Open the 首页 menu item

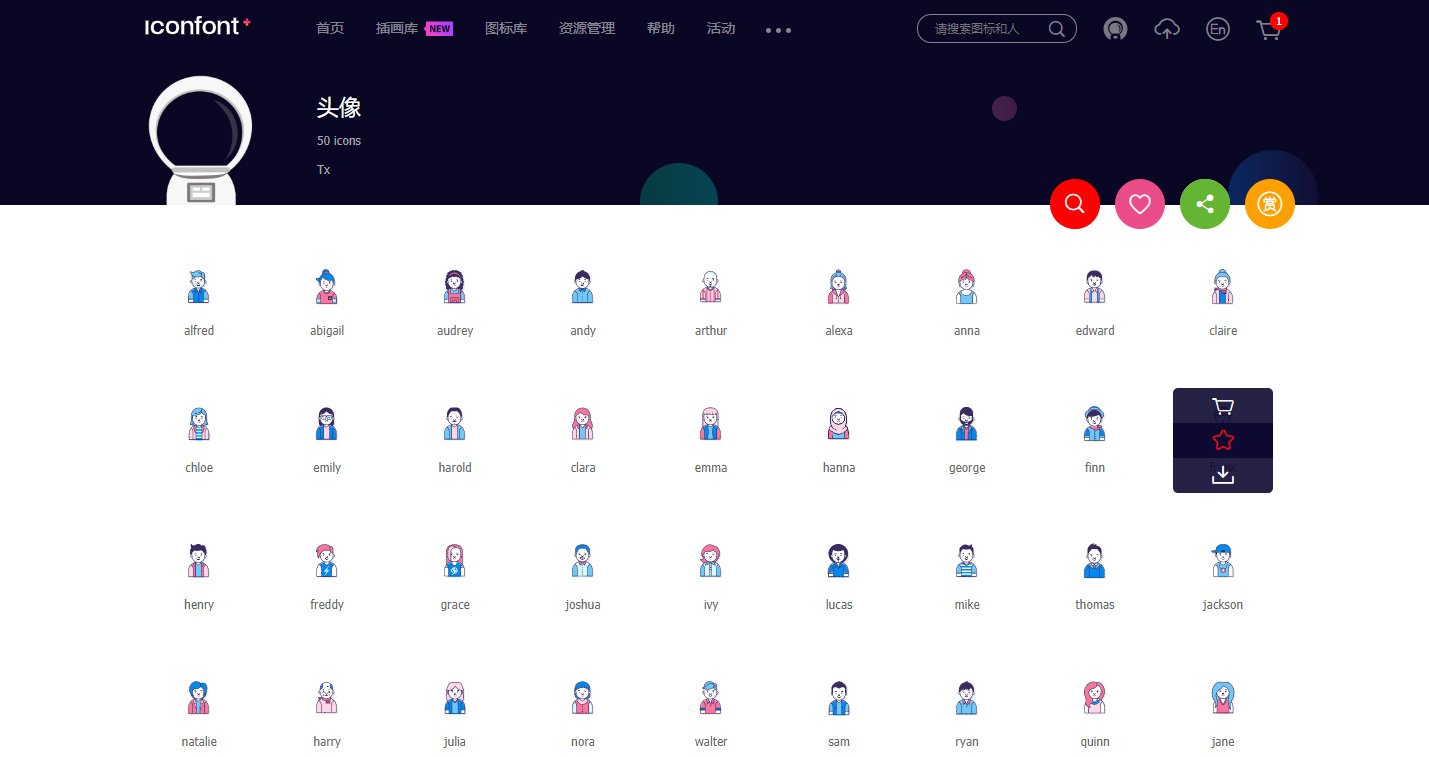[x=330, y=28]
